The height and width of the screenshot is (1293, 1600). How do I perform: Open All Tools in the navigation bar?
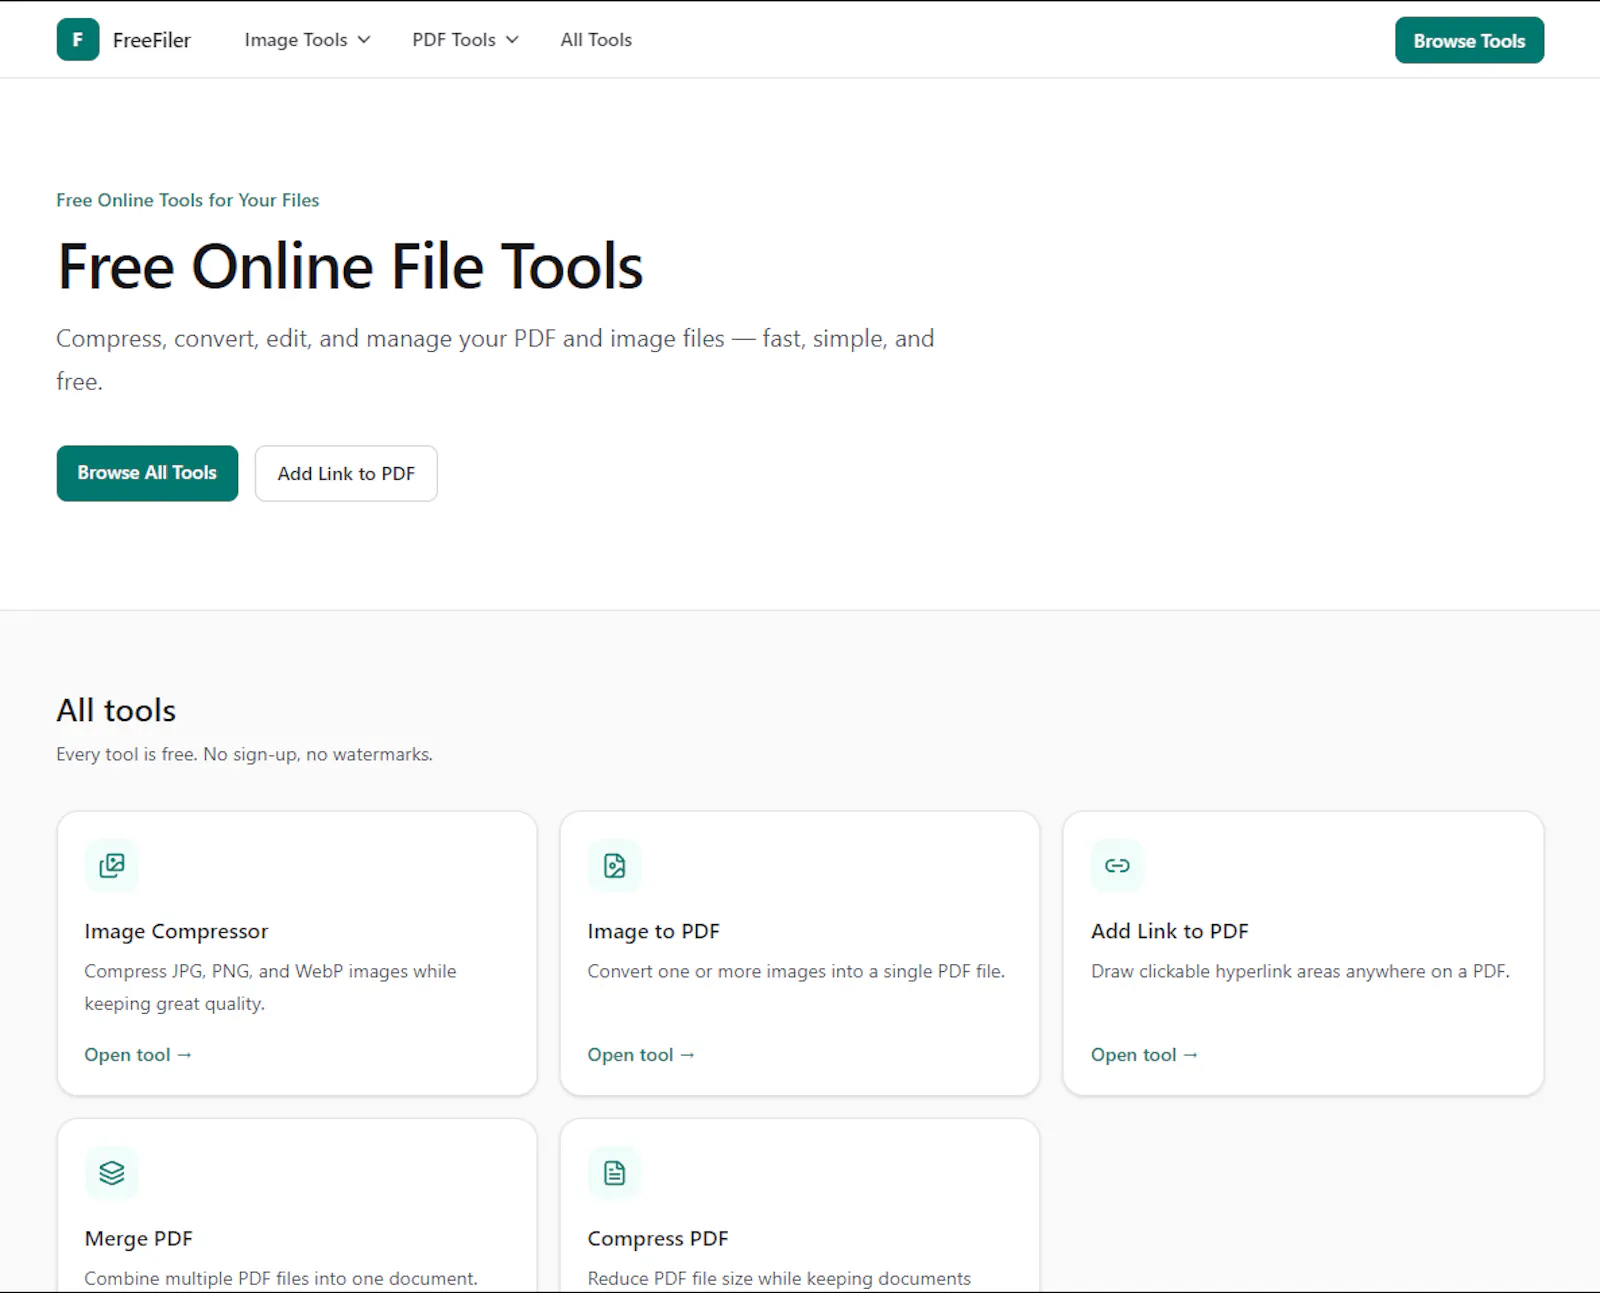596,40
